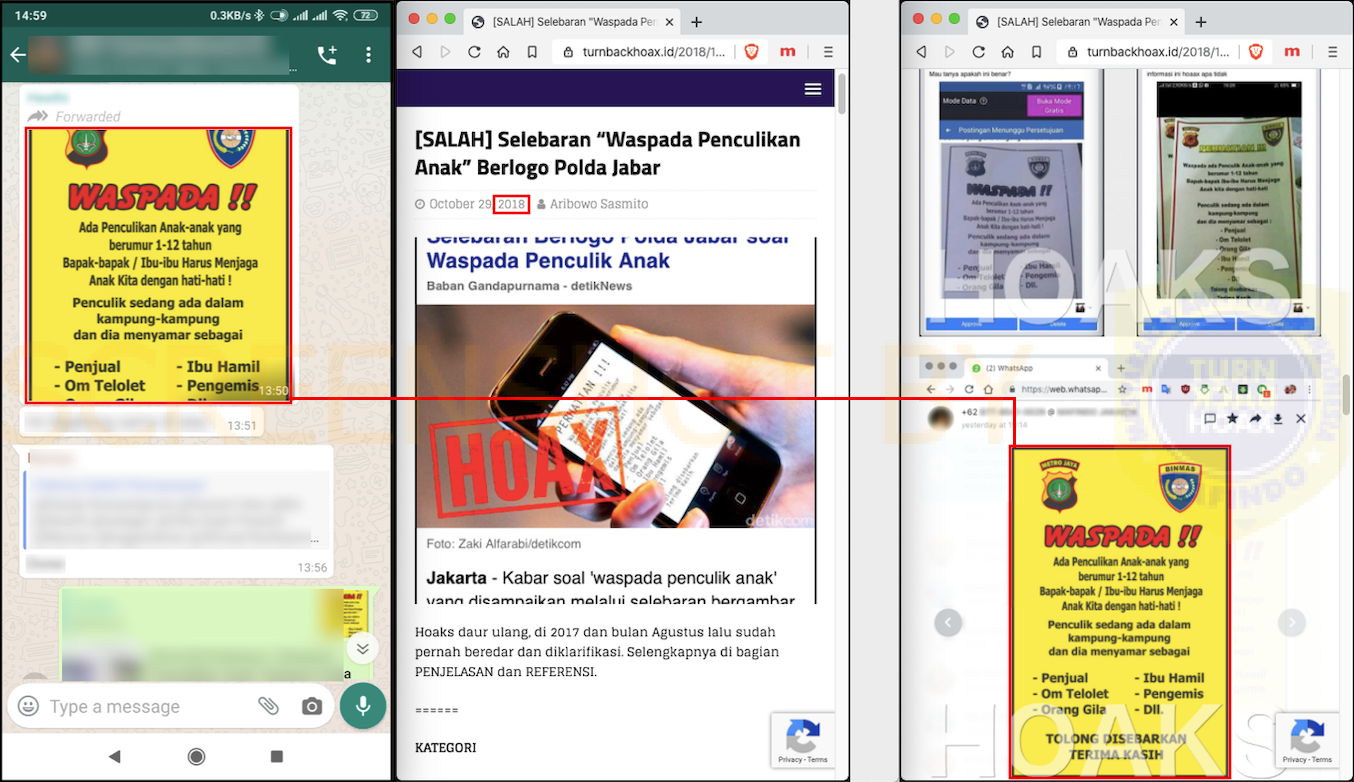
Task: Click chat bubble icon in WhatsApp Web viewer
Action: pyautogui.click(x=1209, y=419)
